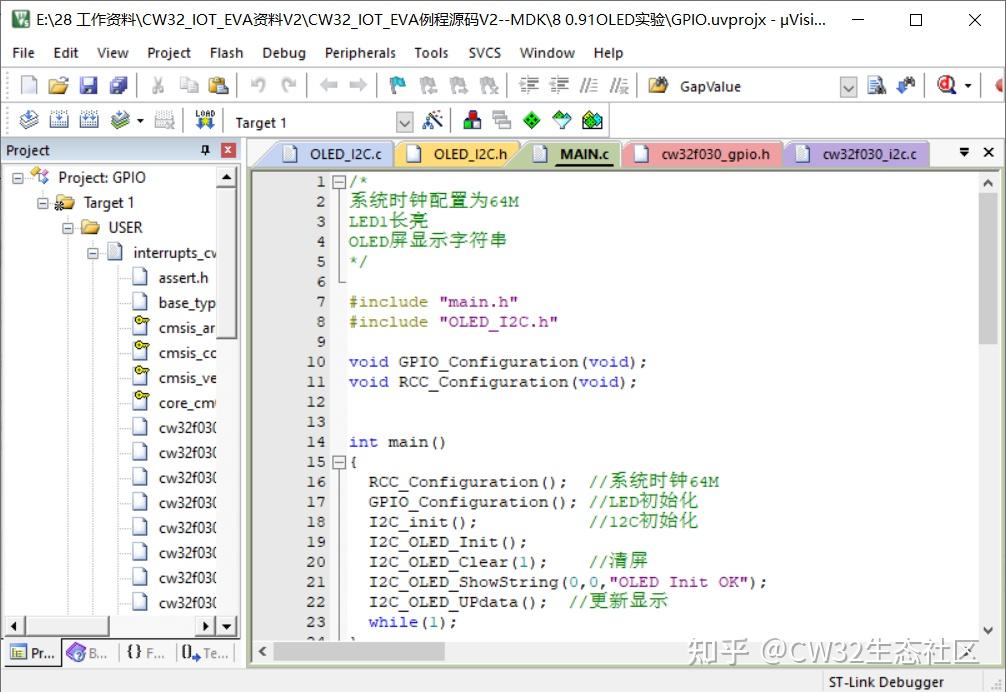Fold comment block at line 1
The height and width of the screenshot is (692, 1006).
click(339, 182)
